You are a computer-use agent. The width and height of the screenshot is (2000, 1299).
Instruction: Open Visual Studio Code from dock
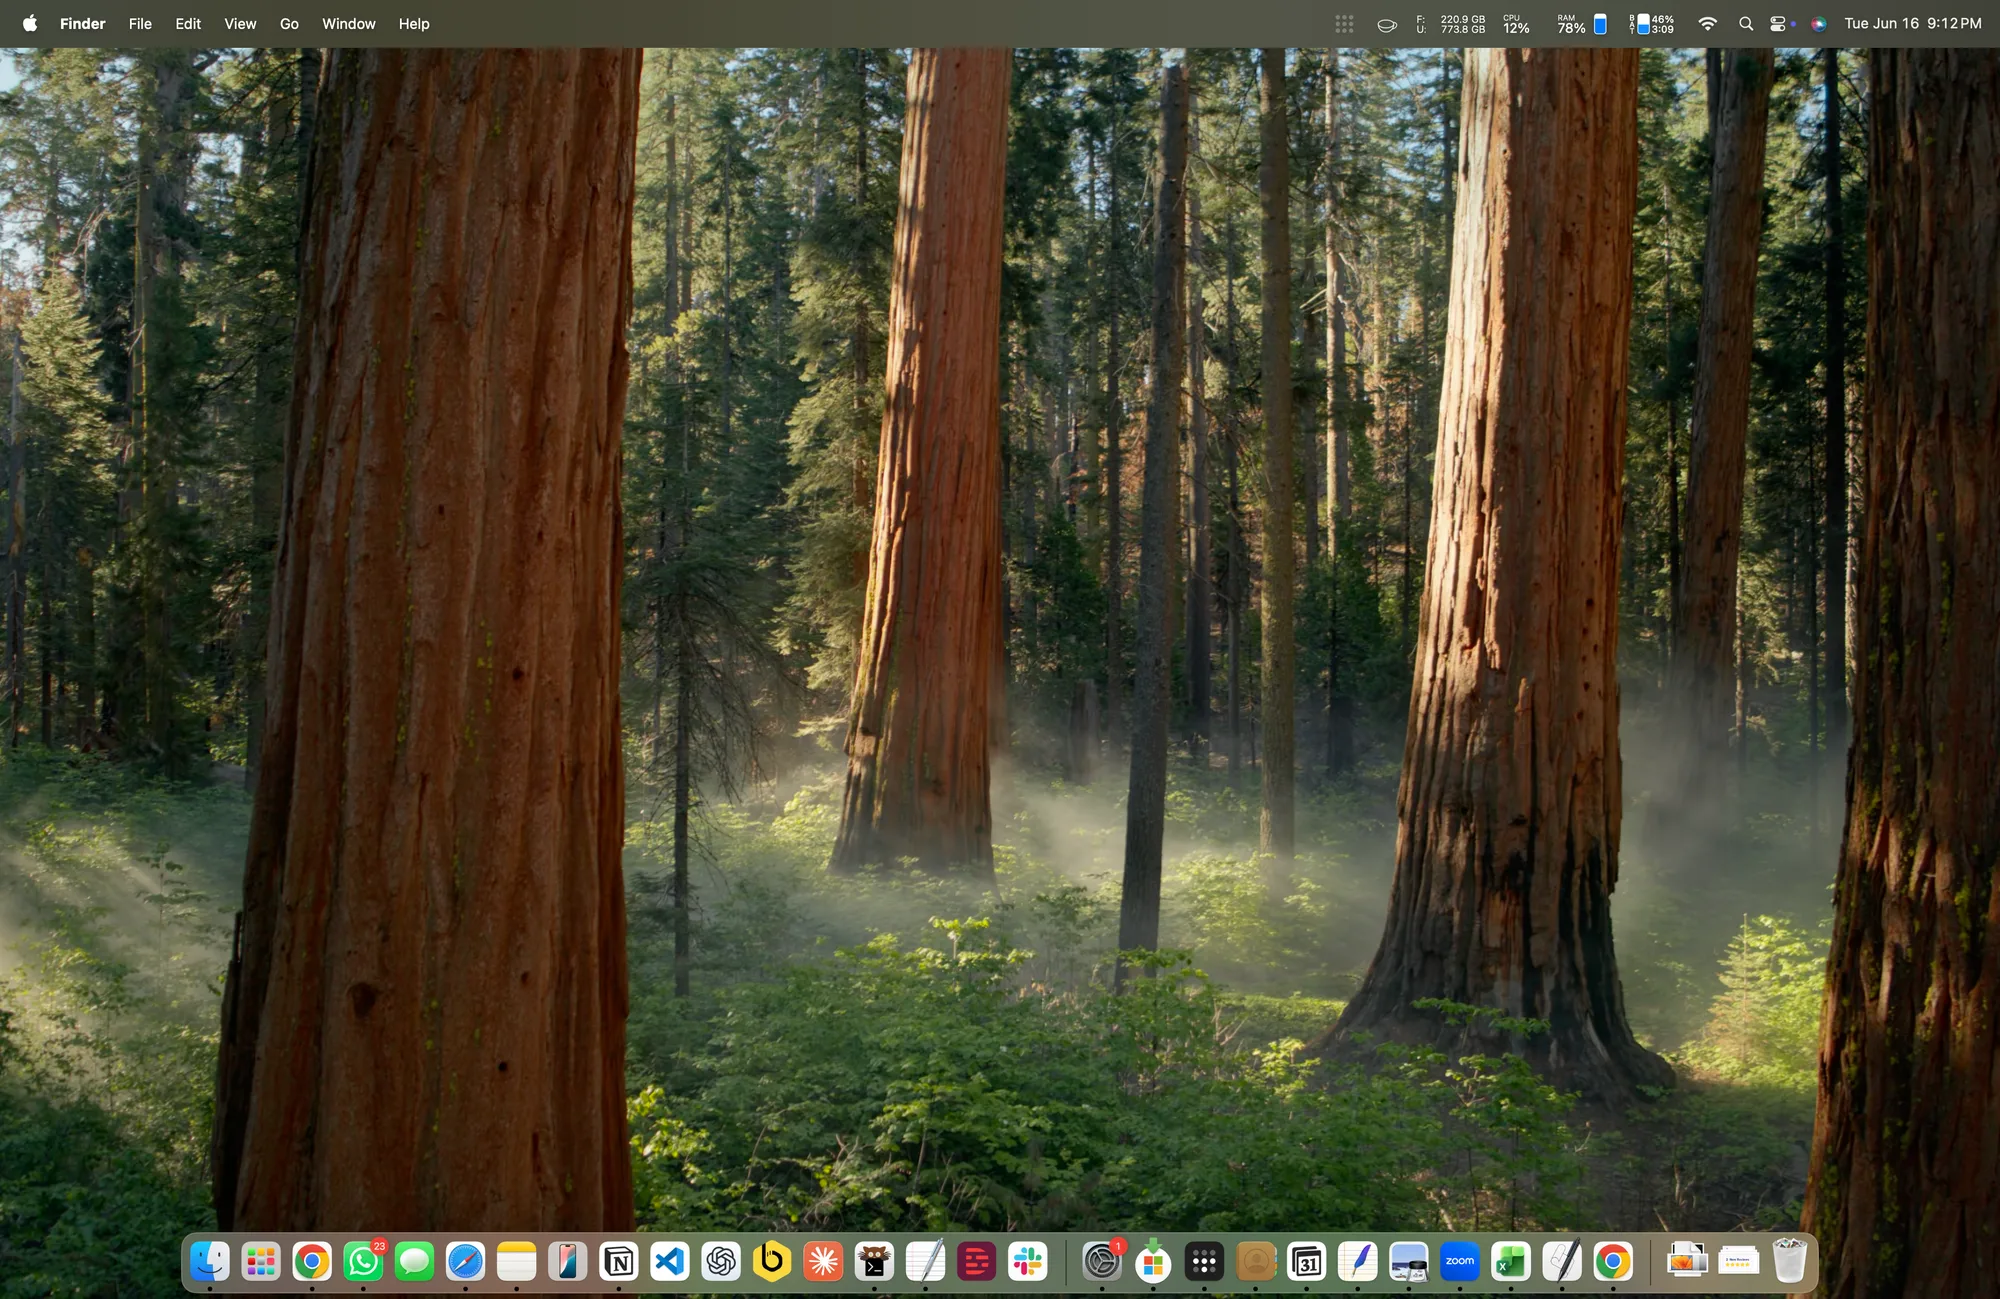pyautogui.click(x=670, y=1262)
